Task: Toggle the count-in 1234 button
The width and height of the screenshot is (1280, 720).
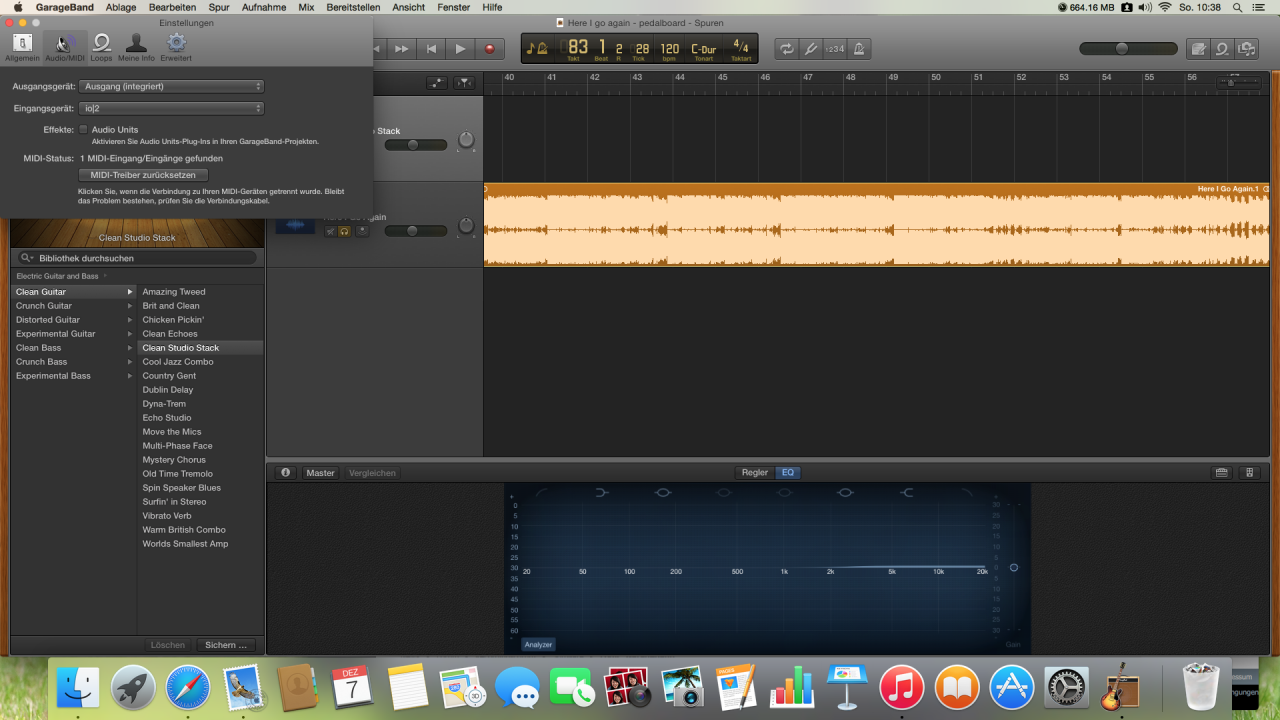Action: pos(835,48)
